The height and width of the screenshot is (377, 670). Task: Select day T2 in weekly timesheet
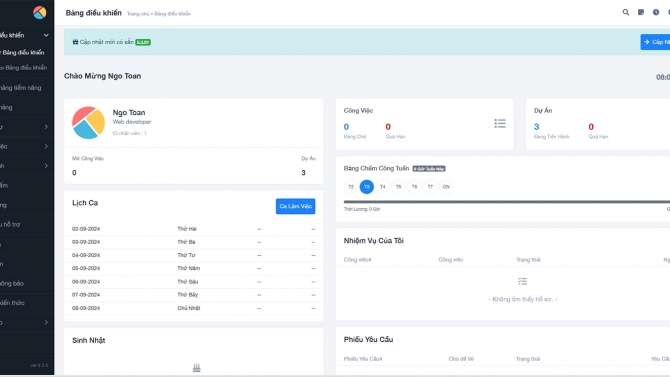click(351, 187)
